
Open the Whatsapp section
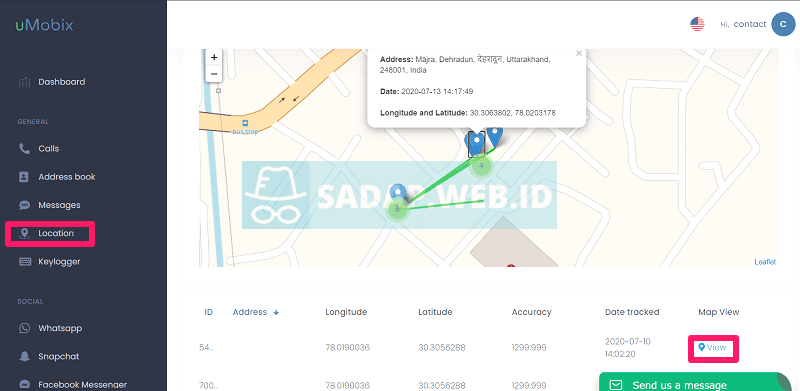click(60, 328)
